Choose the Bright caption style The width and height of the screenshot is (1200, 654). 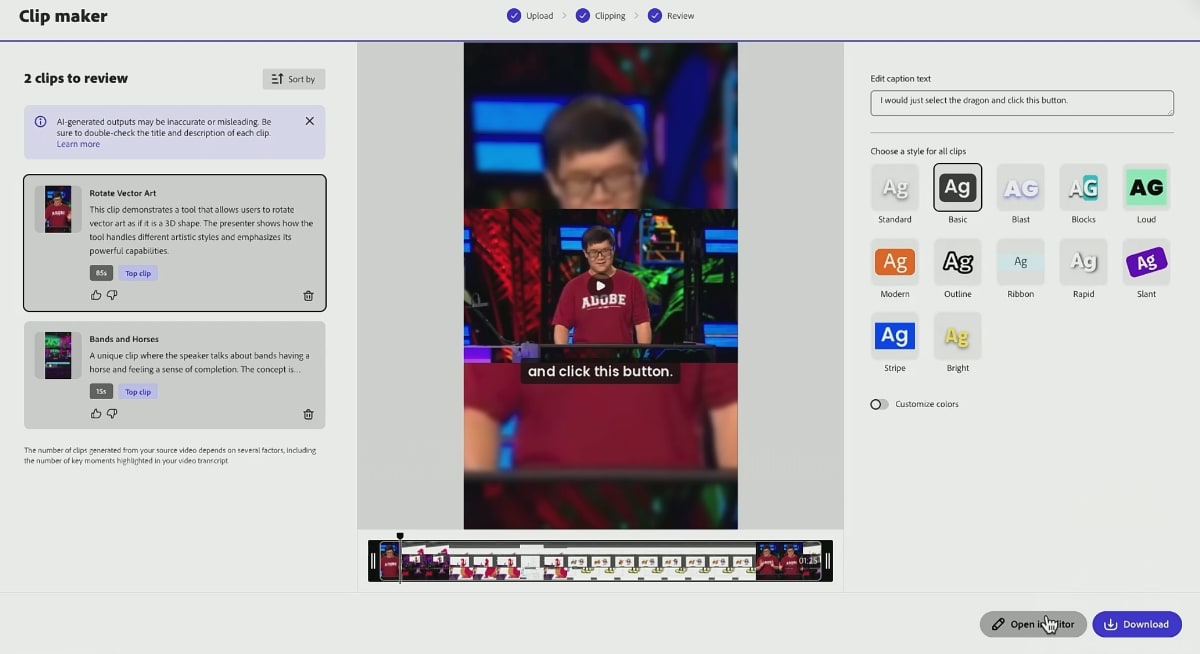958,336
